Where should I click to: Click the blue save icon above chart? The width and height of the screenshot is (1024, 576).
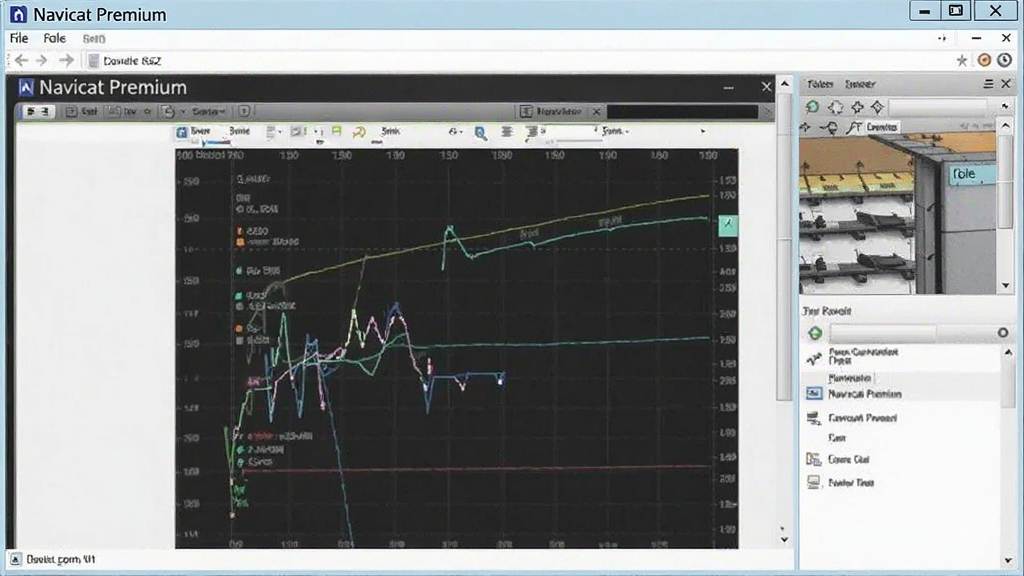pyautogui.click(x=182, y=132)
